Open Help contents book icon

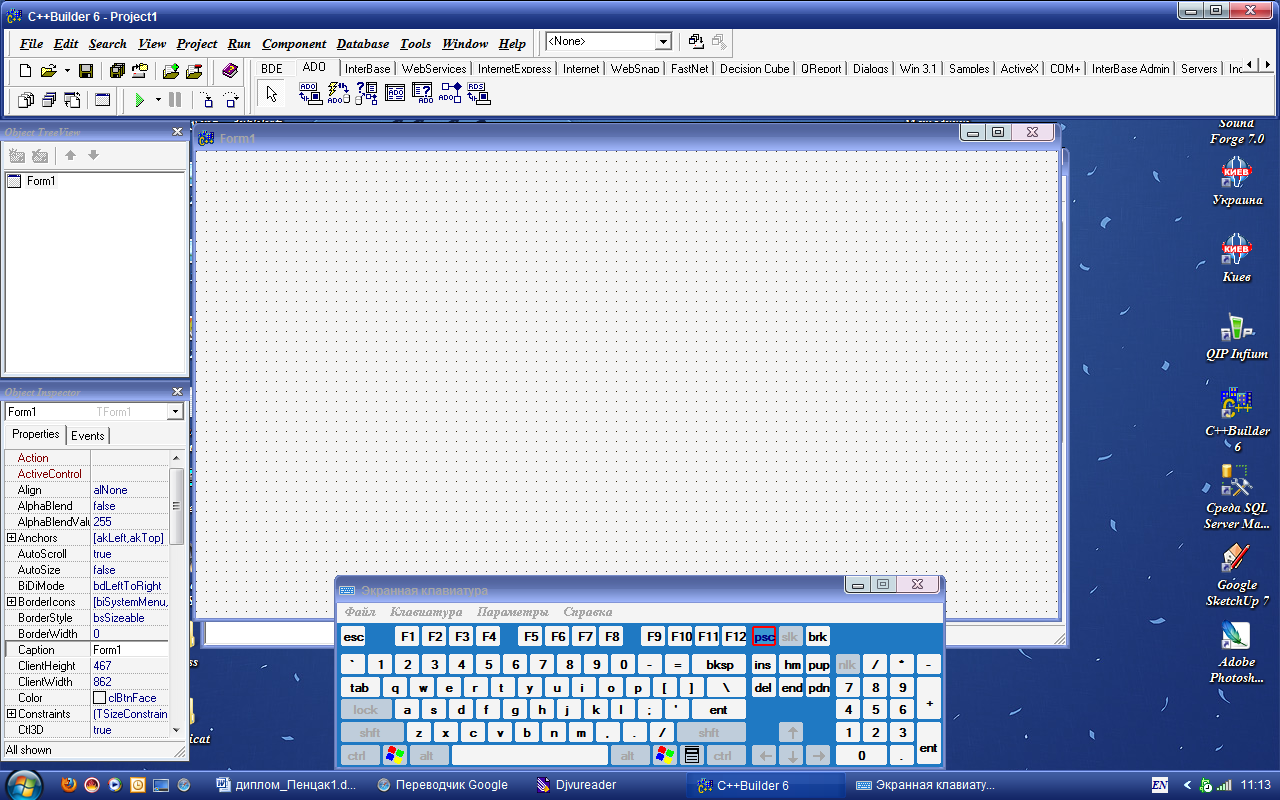[230, 71]
